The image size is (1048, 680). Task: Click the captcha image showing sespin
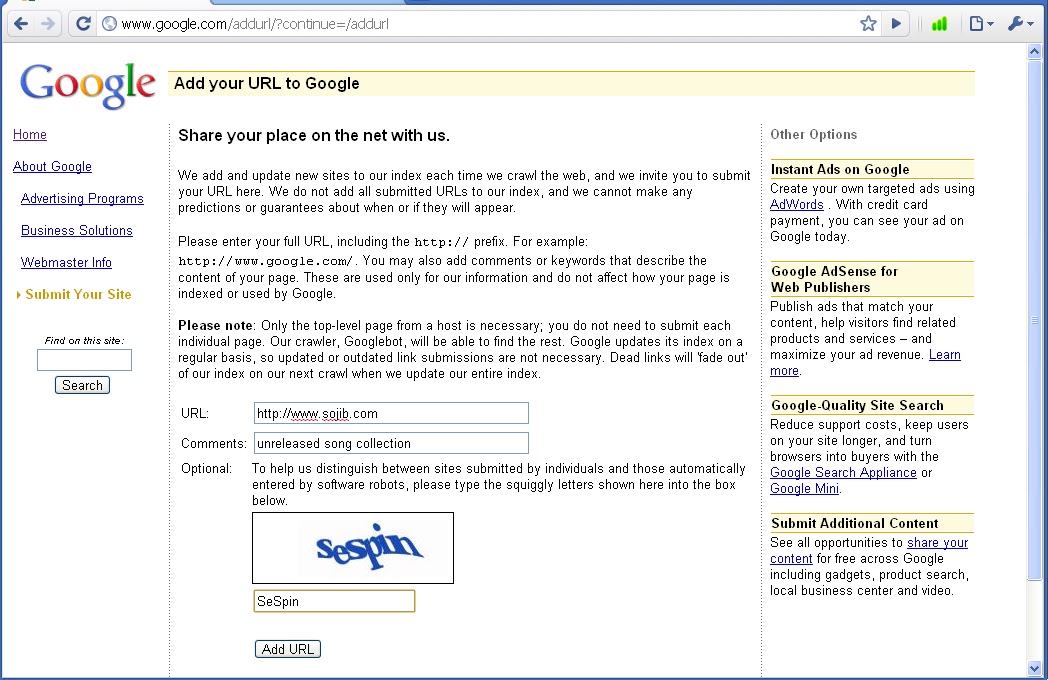[x=353, y=548]
